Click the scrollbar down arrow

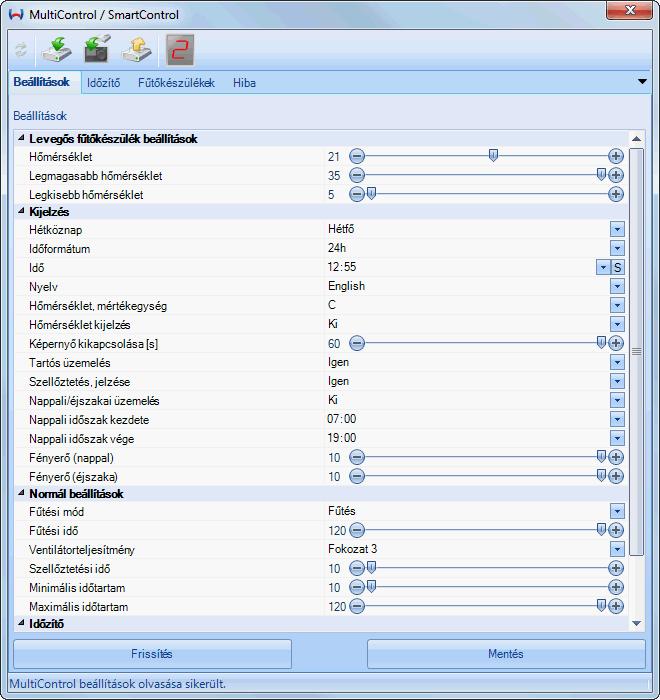(637, 623)
